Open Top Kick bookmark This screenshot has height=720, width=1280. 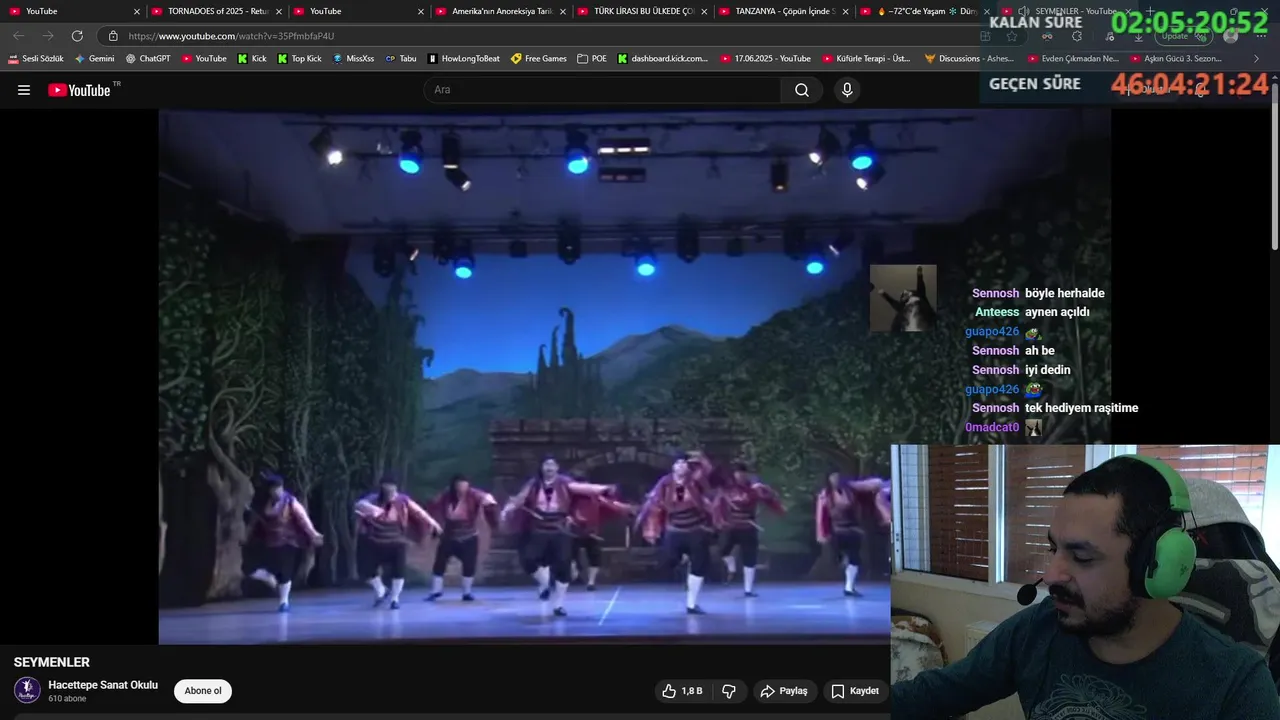[x=299, y=59]
